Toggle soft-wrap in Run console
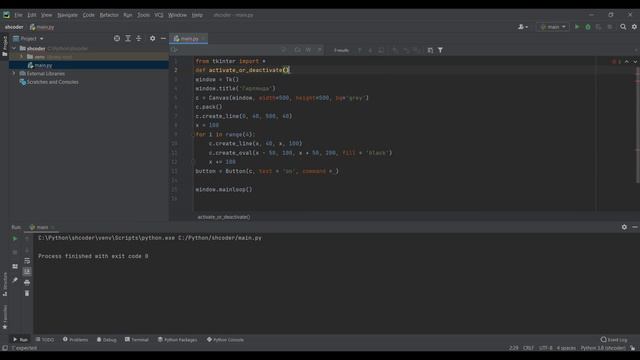 [x=27, y=260]
